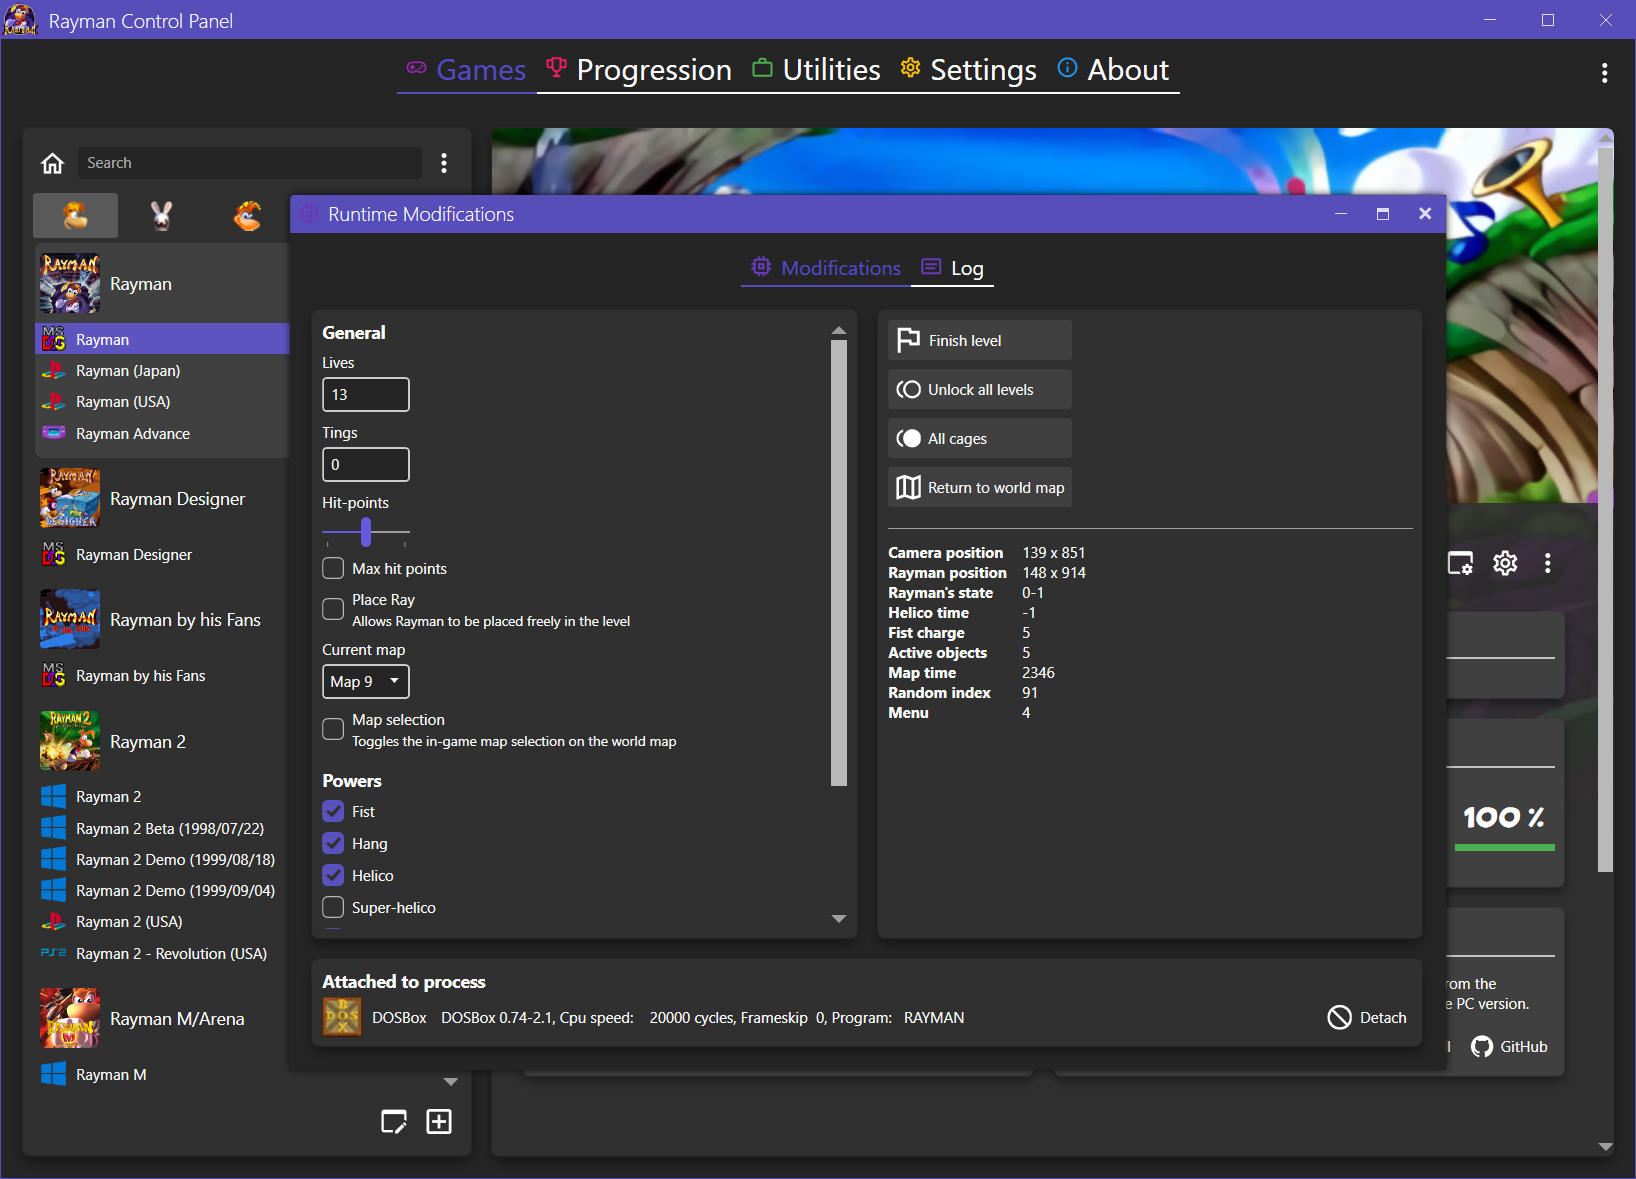Click modifications panel scroll-up arrow
The height and width of the screenshot is (1179, 1636).
[839, 330]
